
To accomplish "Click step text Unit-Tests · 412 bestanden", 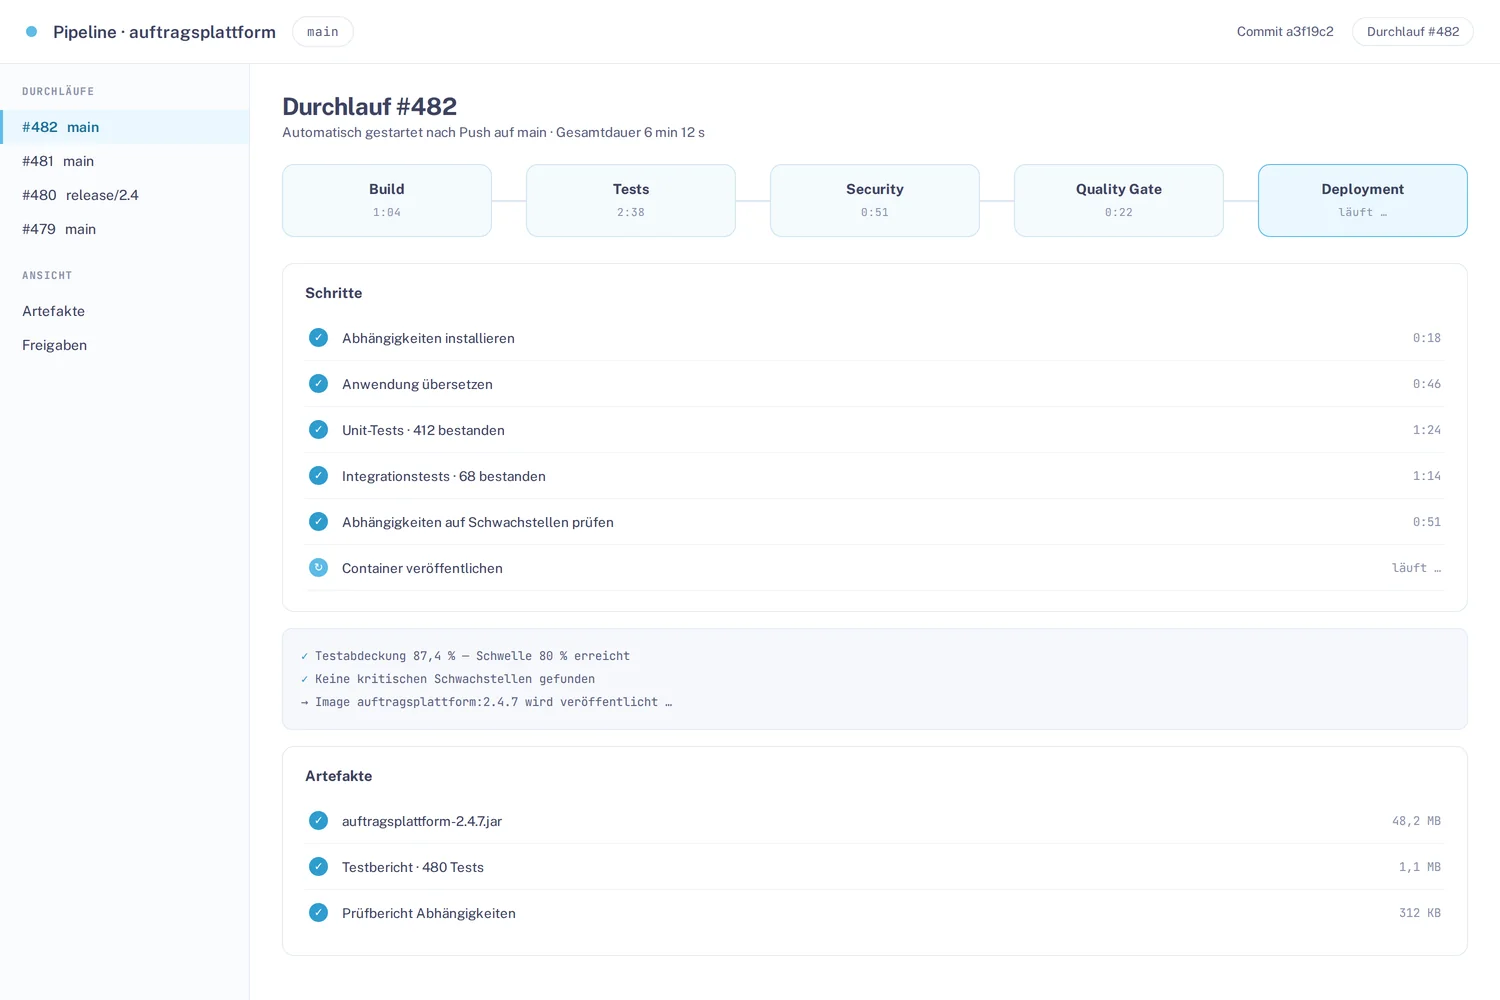I will 423,430.
